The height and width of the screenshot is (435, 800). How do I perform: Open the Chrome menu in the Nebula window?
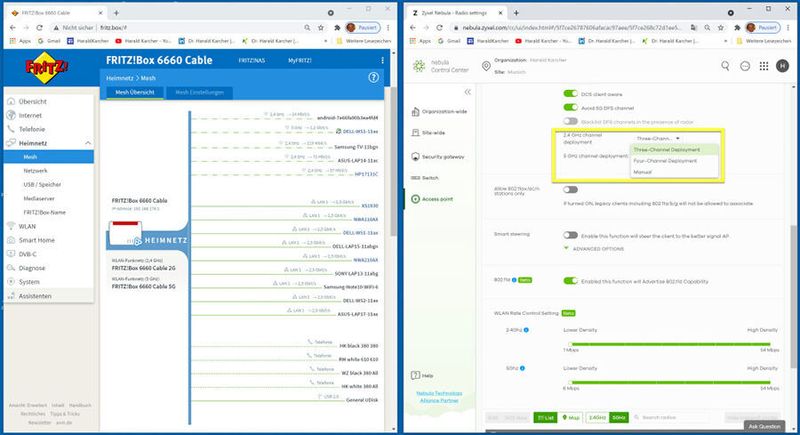(788, 28)
